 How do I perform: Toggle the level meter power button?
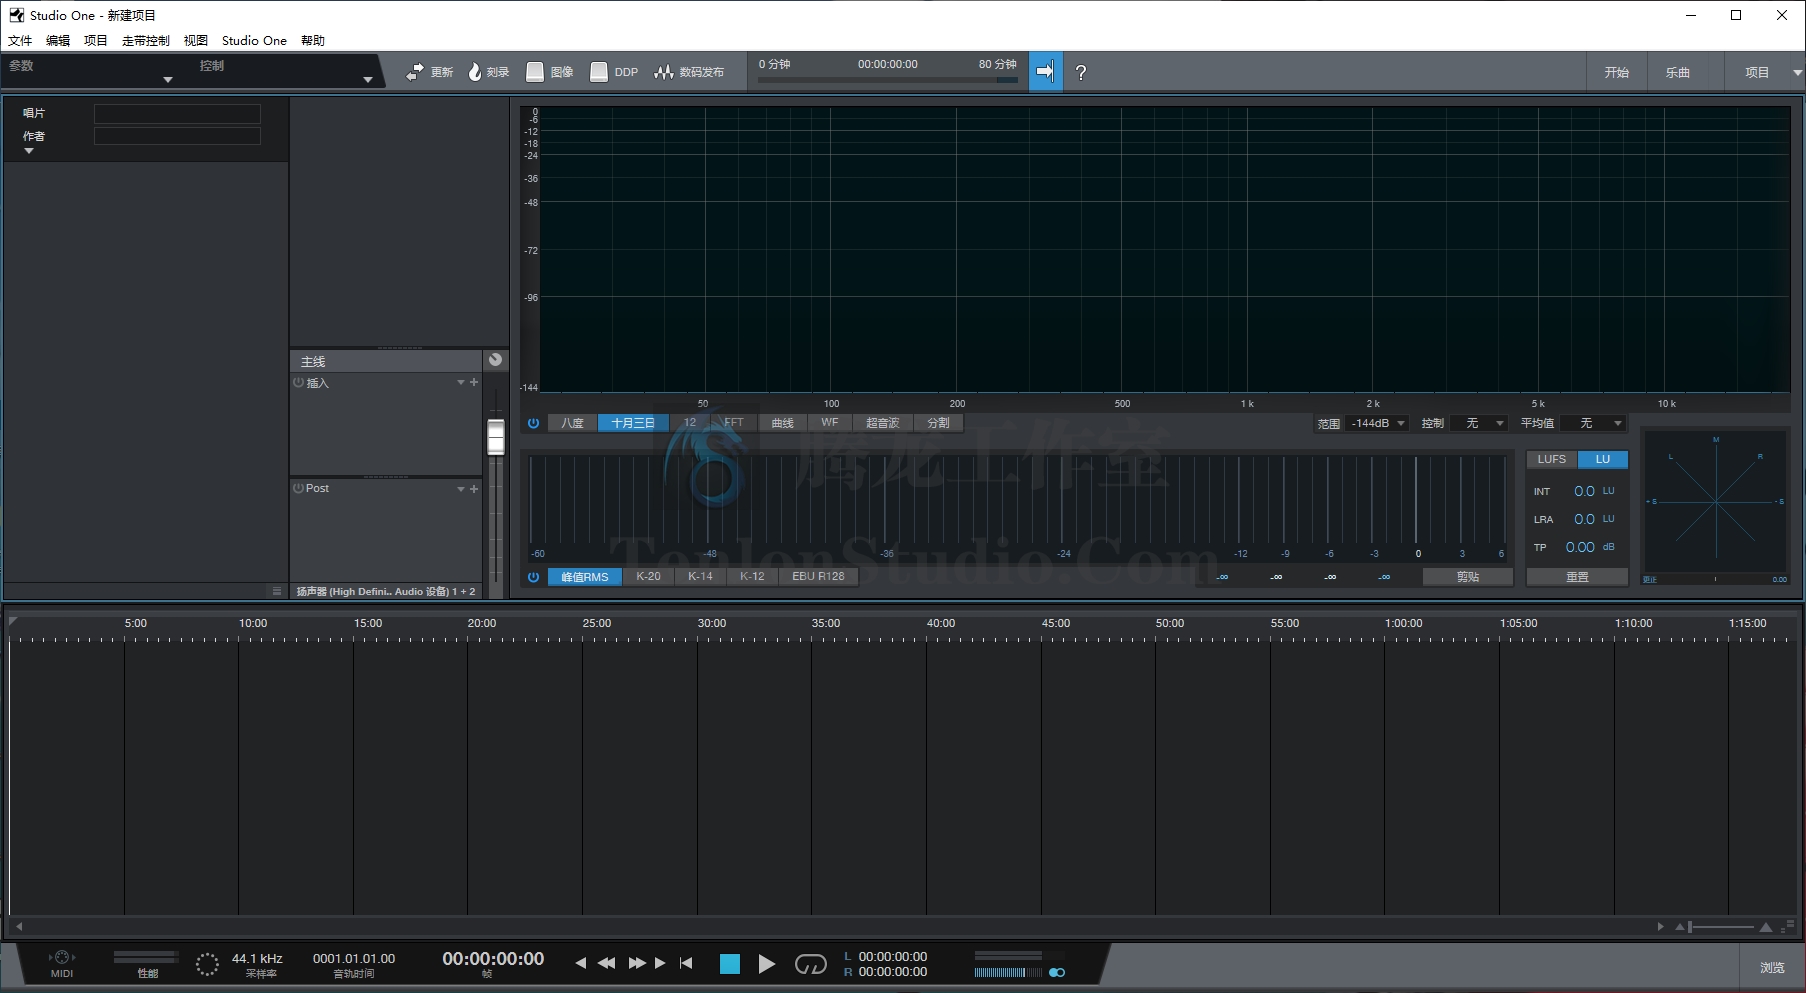click(533, 577)
